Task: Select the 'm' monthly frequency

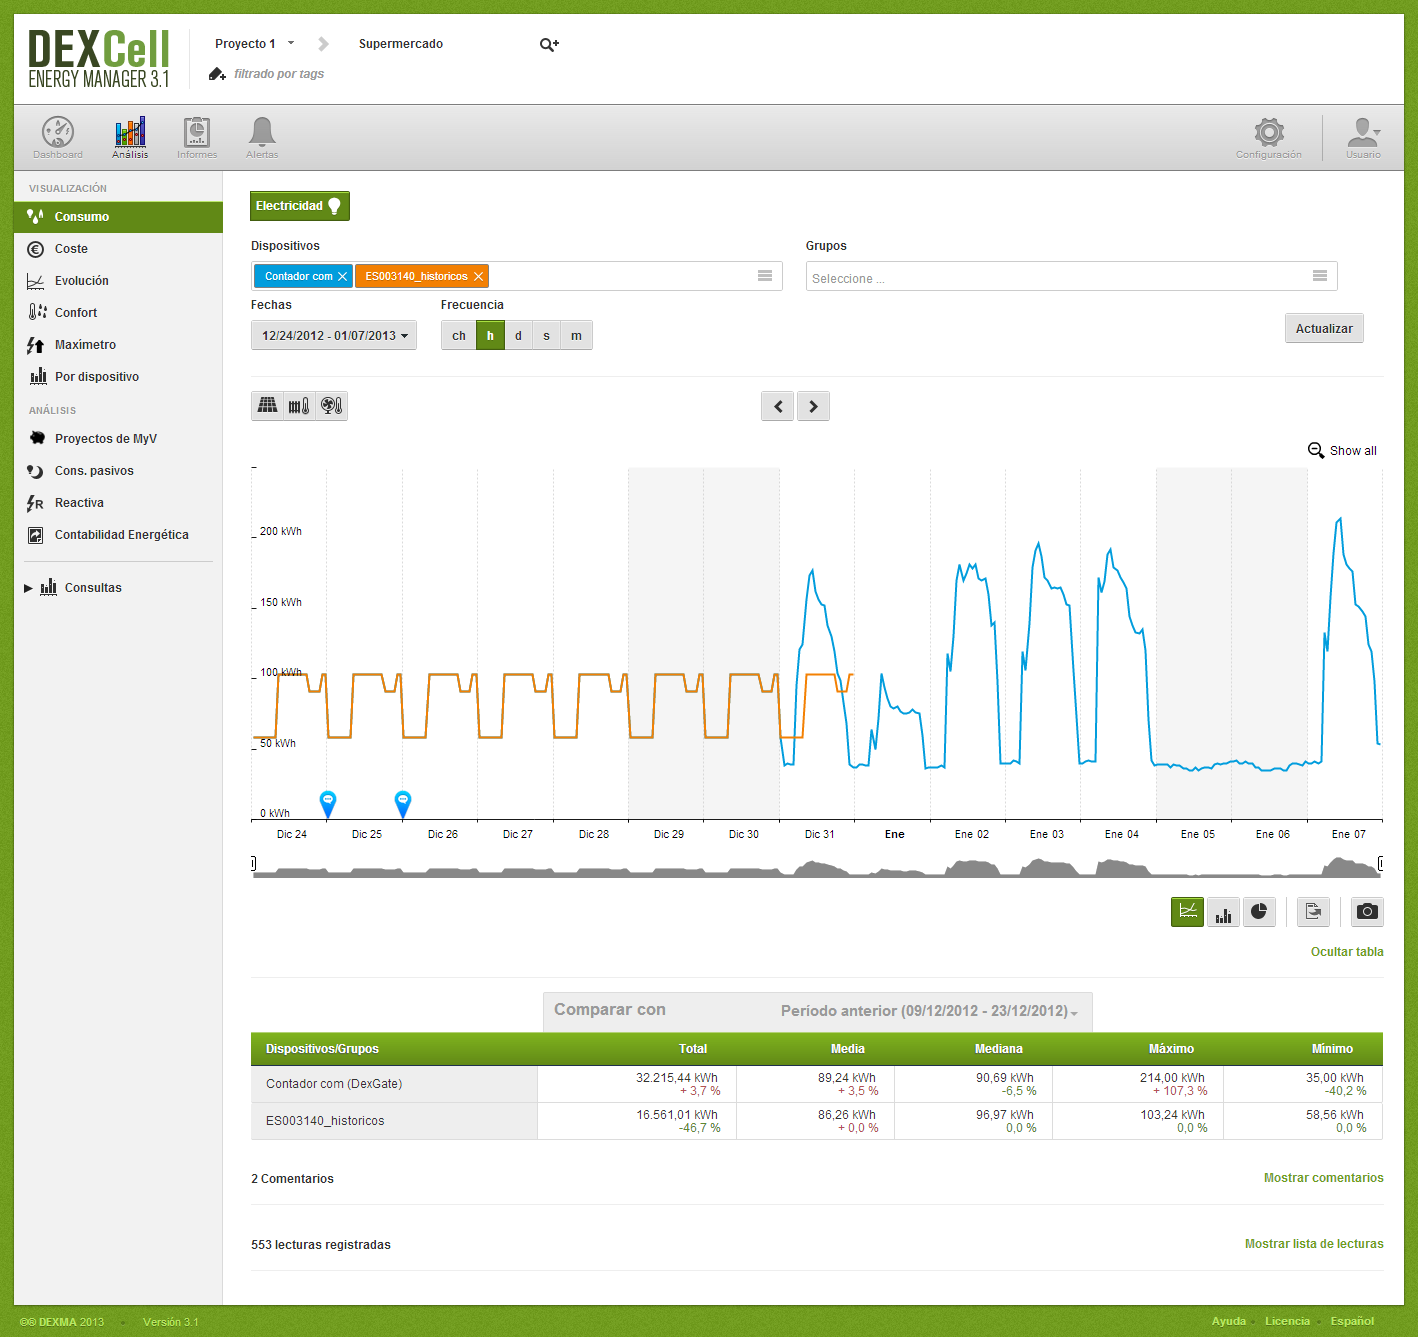Action: [576, 336]
